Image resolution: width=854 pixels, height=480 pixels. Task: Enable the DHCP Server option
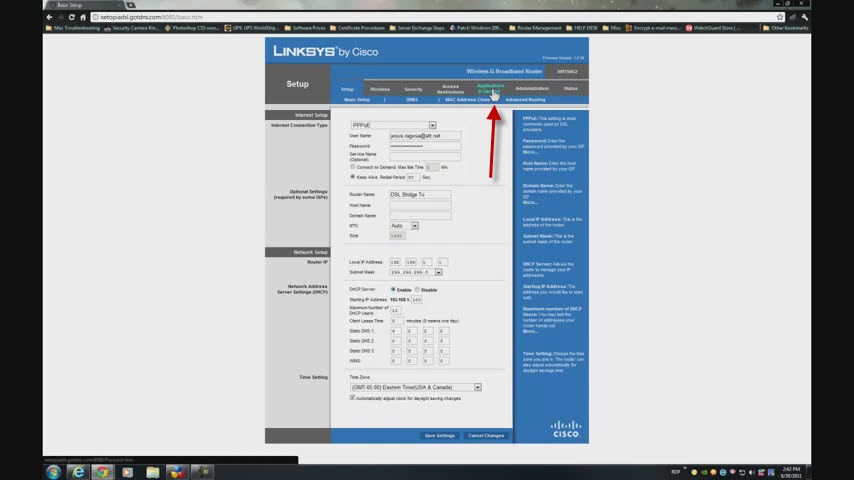pos(393,289)
